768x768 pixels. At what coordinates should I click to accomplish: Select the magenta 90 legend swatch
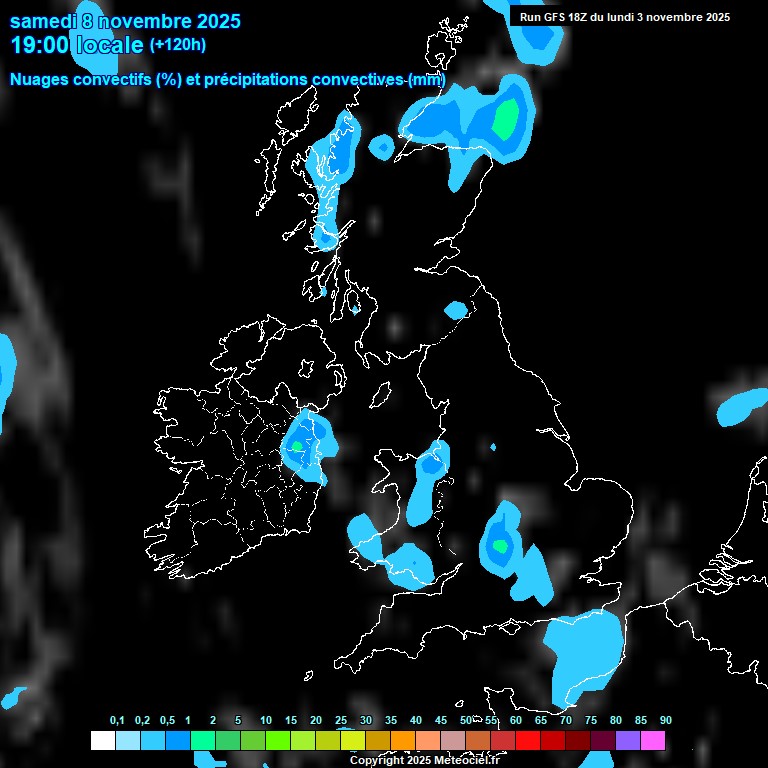[653, 741]
